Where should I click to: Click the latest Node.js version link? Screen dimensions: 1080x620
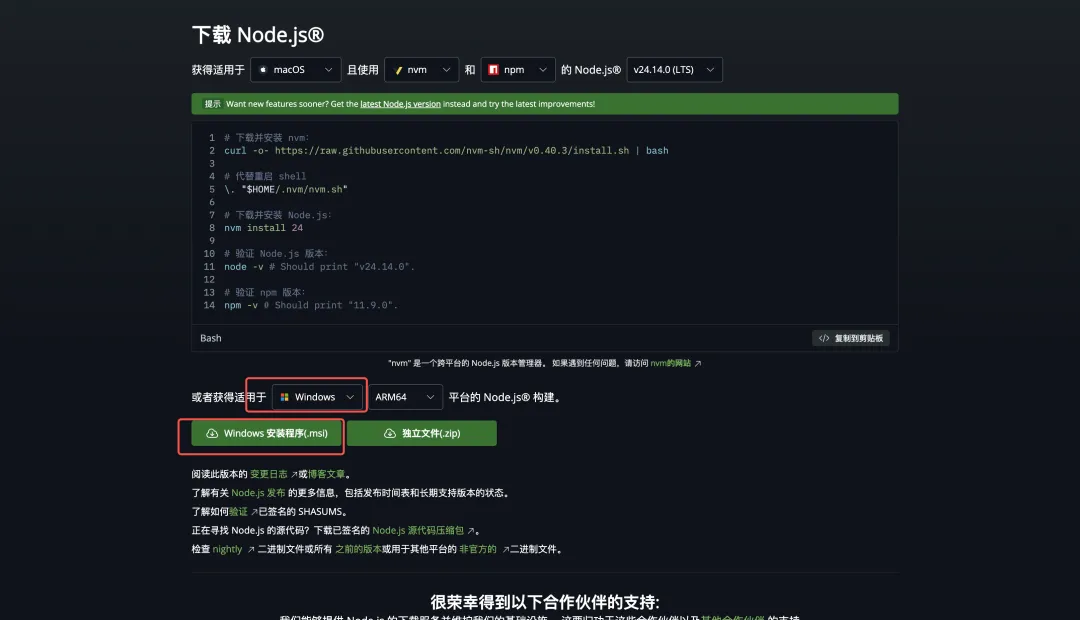400,104
